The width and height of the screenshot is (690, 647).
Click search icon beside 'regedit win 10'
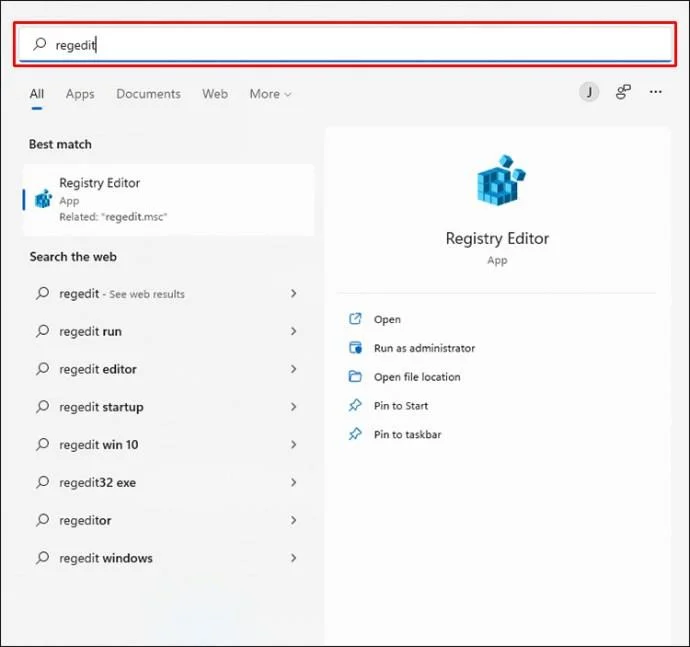pyautogui.click(x=42, y=444)
